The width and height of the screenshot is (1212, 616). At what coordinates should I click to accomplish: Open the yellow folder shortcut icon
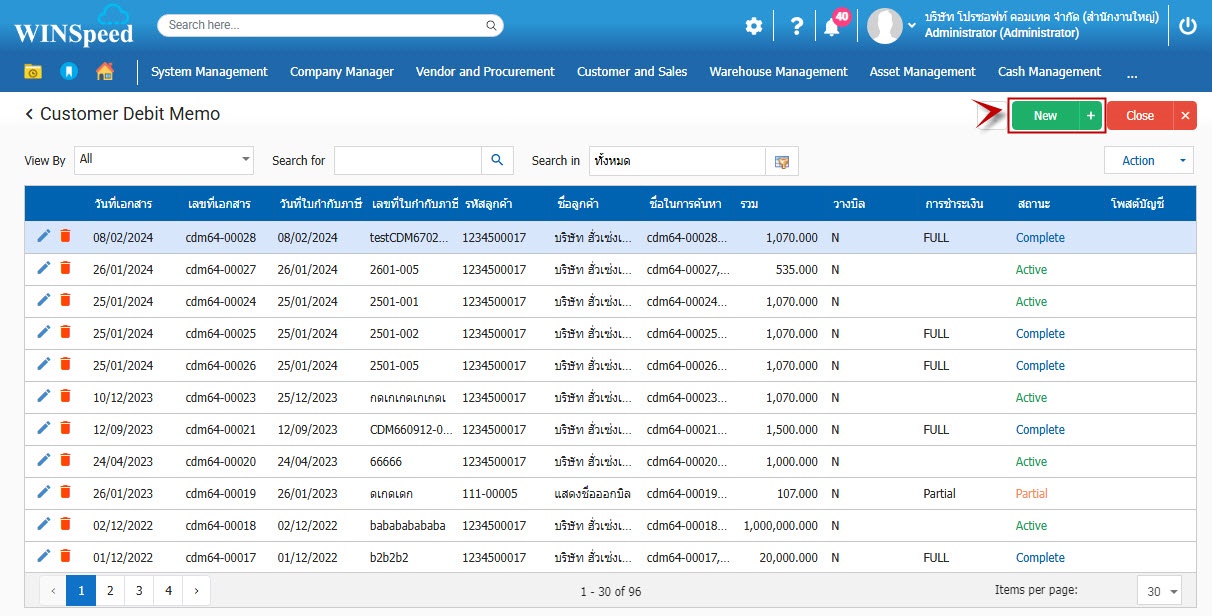click(33, 72)
